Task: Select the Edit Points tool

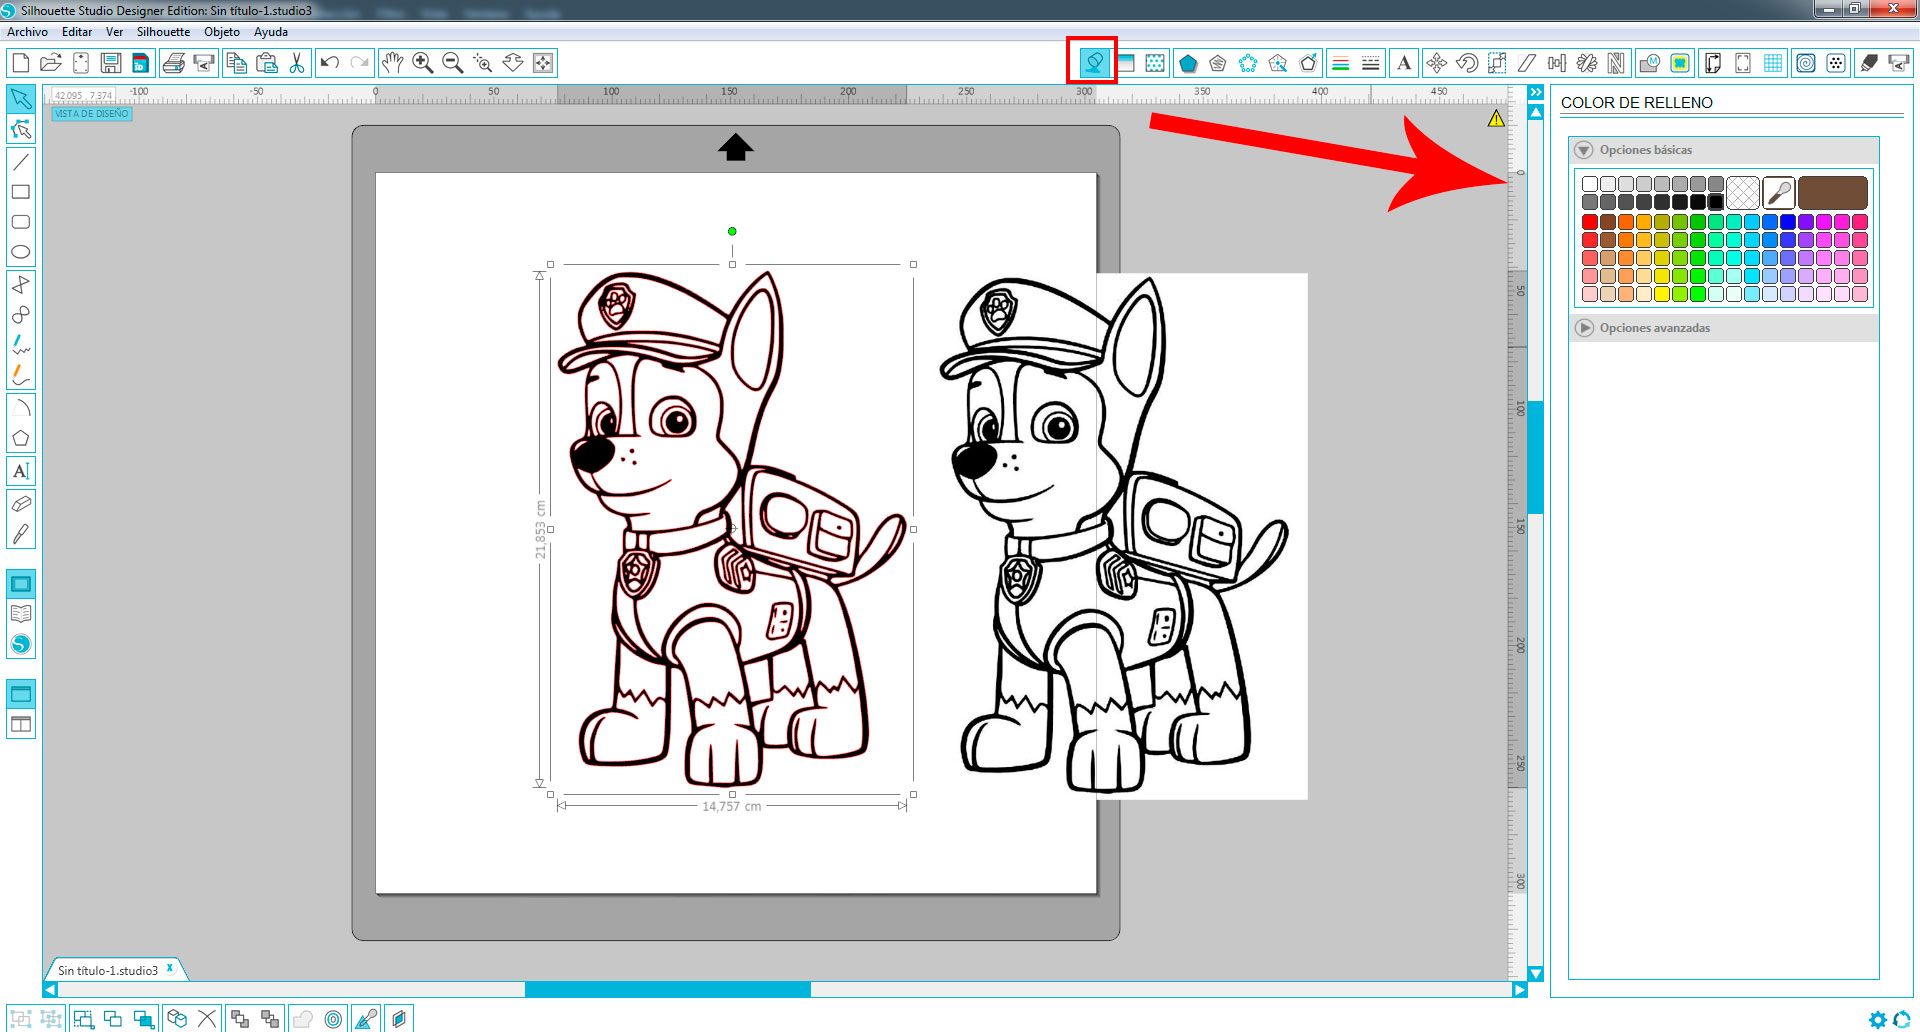Action: tap(21, 129)
